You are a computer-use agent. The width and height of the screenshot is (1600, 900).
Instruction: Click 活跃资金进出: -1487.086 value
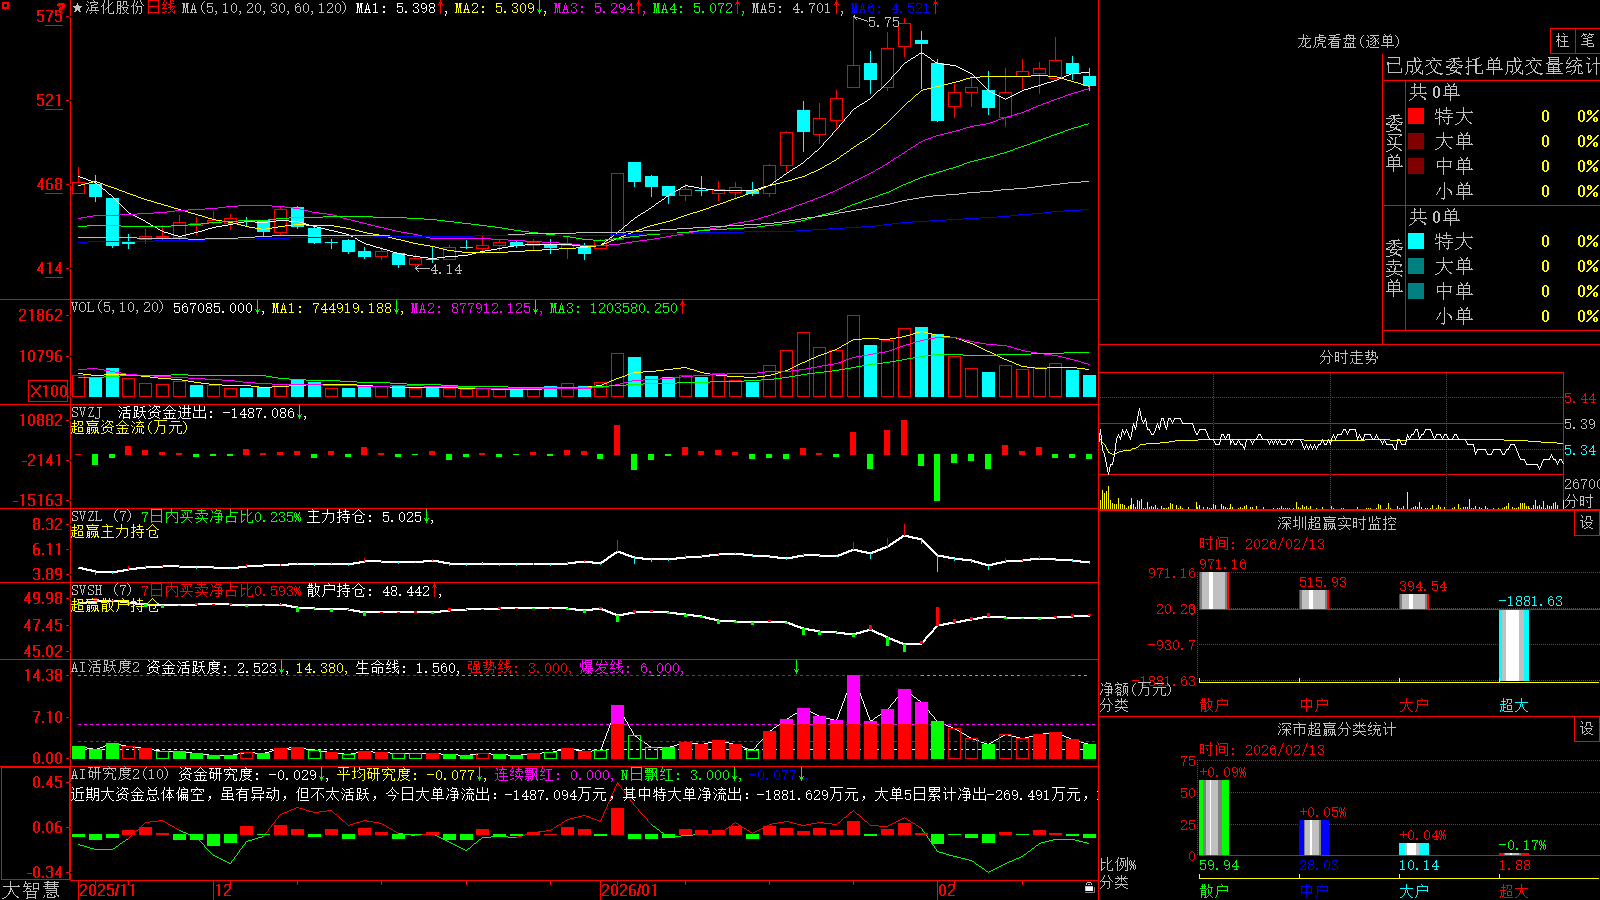[206, 412]
